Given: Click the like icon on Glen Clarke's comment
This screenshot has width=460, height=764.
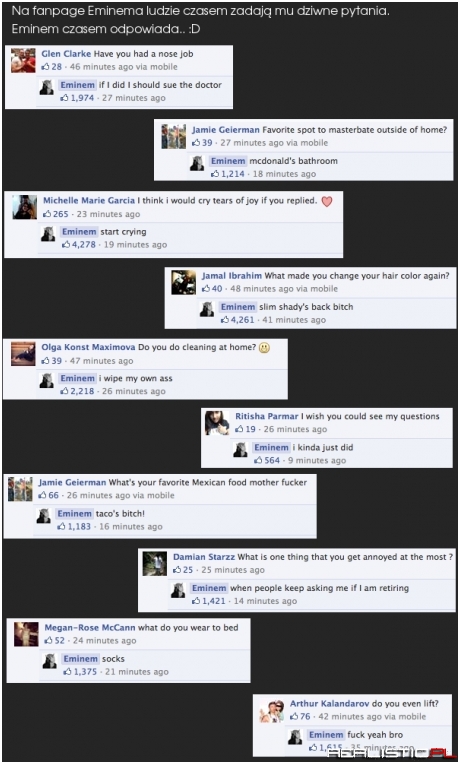Looking at the screenshot, I should click(45, 66).
